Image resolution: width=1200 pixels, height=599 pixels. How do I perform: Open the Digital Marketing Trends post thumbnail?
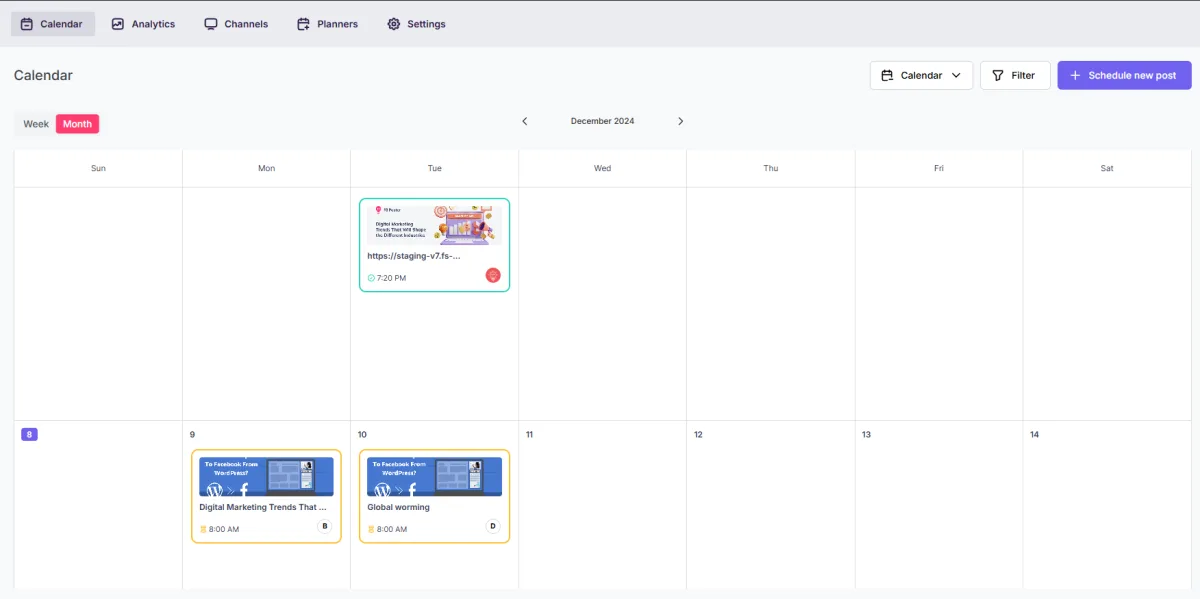pyautogui.click(x=266, y=477)
